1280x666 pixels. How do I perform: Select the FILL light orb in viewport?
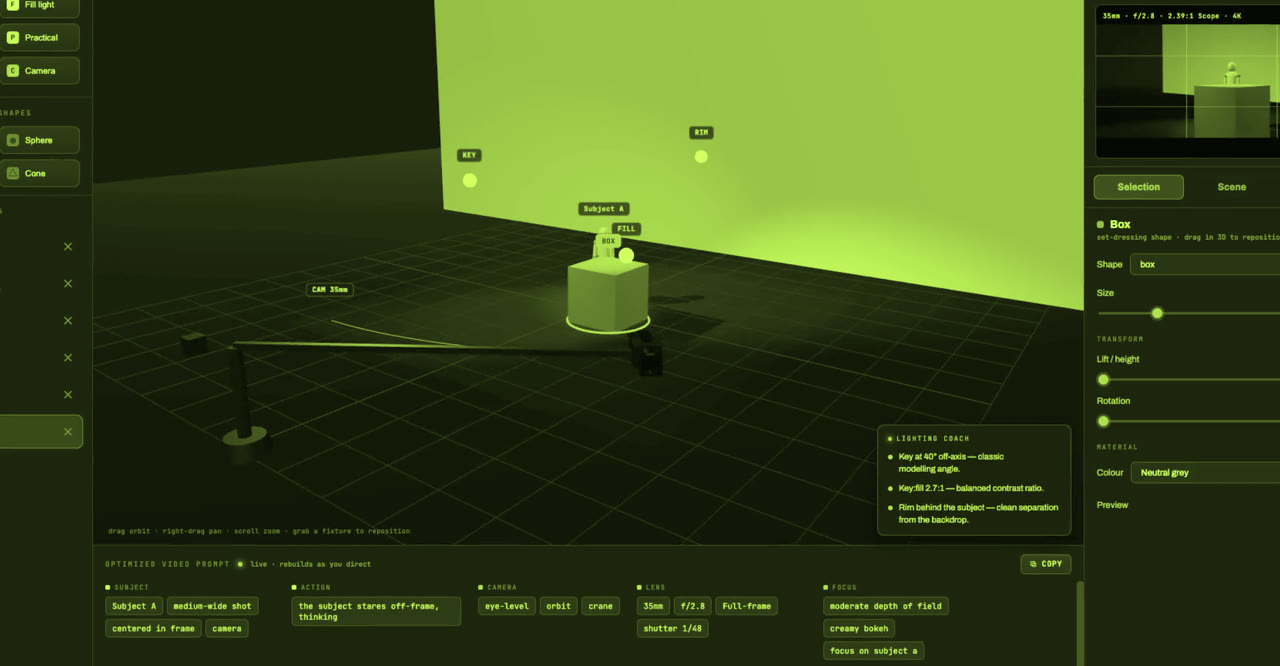pyautogui.click(x=626, y=255)
